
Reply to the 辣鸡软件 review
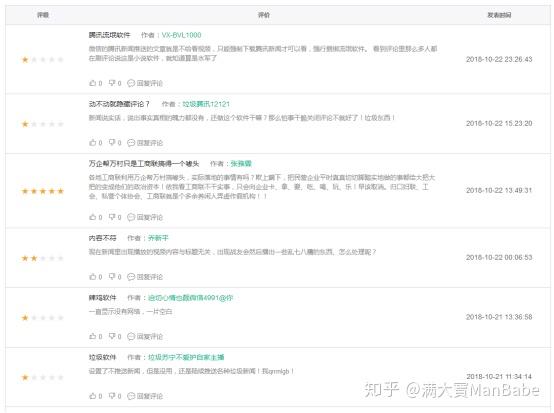(x=145, y=336)
